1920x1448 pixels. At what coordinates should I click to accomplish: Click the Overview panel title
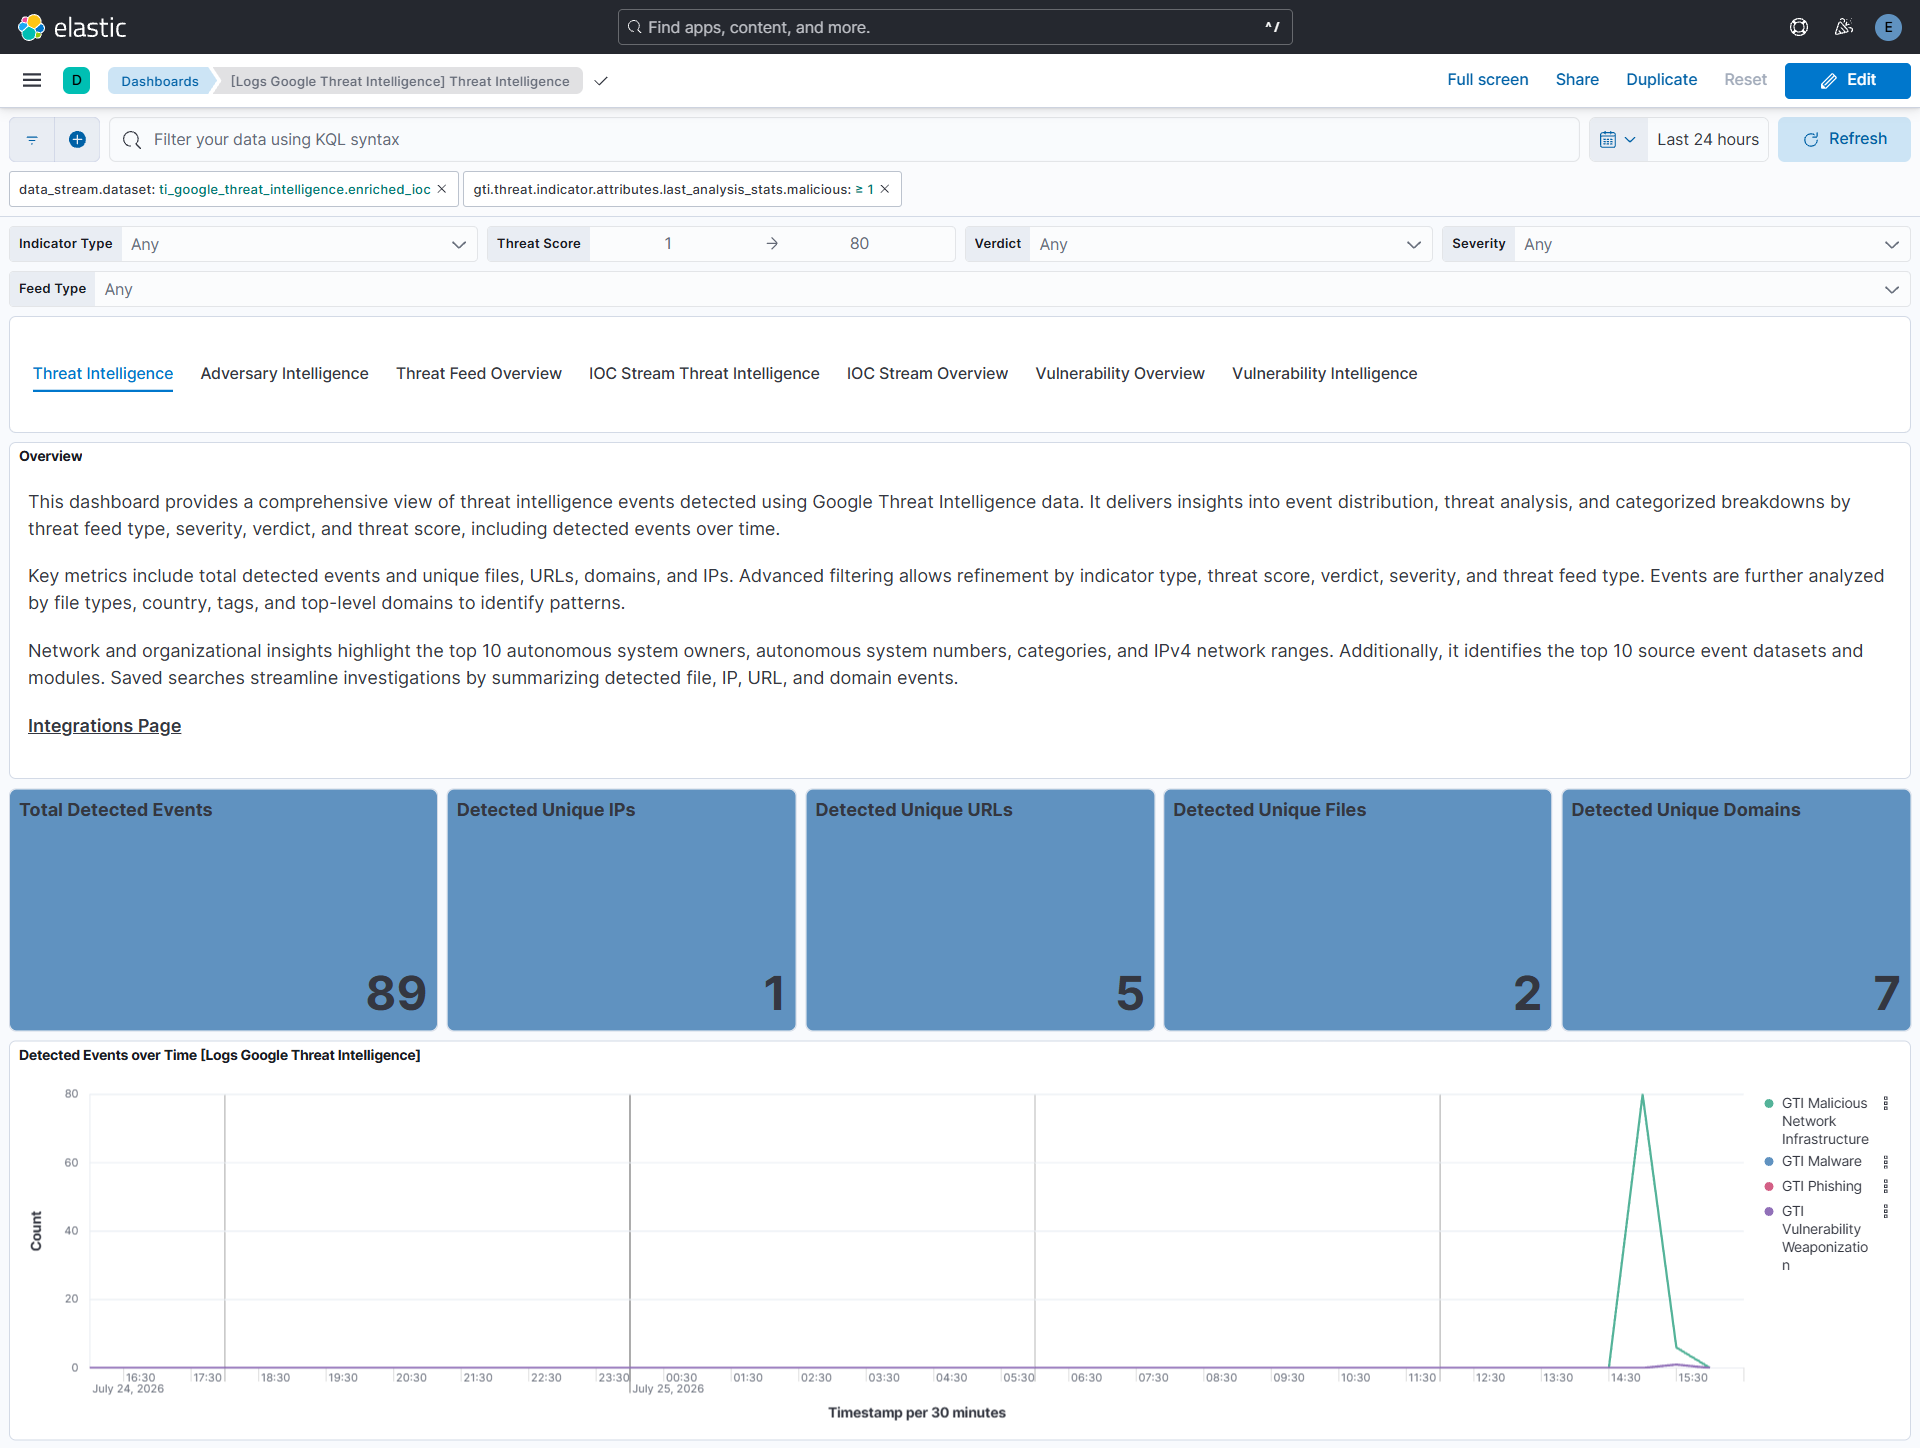pyautogui.click(x=50, y=456)
